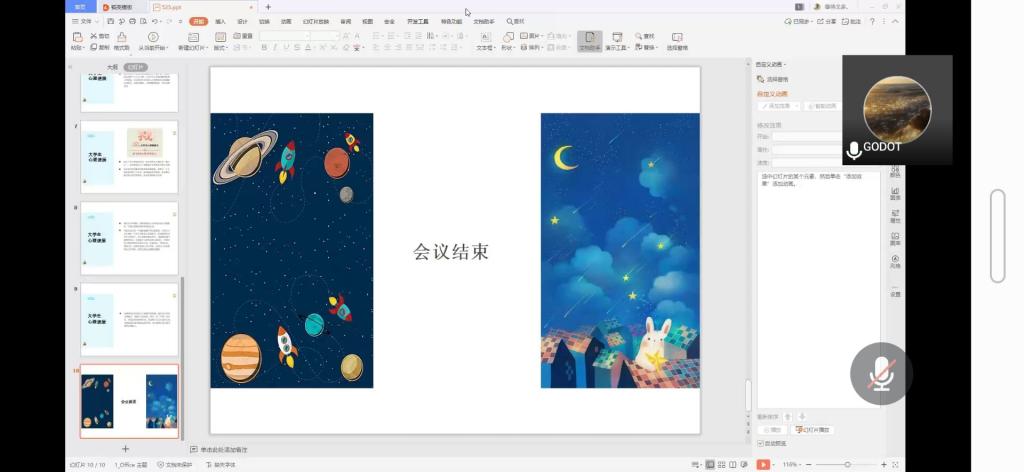Open the font name combo box
Image resolution: width=1024 pixels, height=472 pixels.
pyautogui.click(x=286, y=36)
